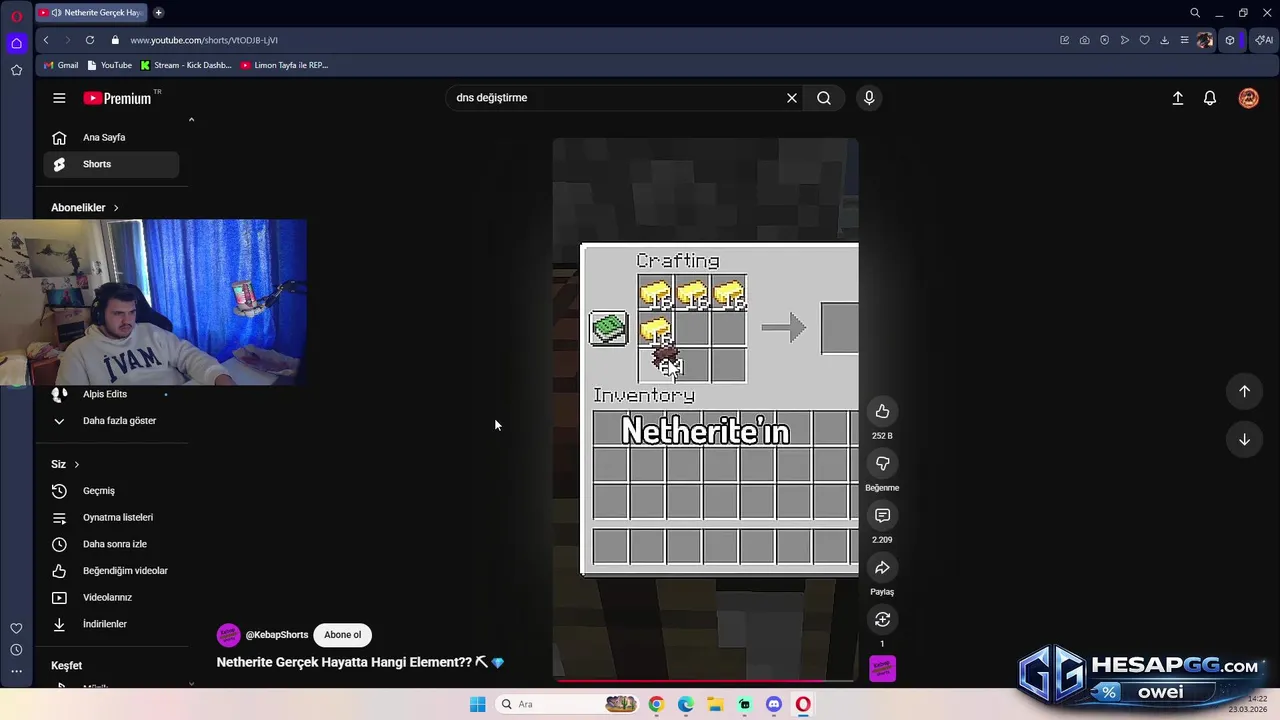Open the YouTube hamburger guide menu
Viewport: 1280px width, 720px height.
(59, 98)
